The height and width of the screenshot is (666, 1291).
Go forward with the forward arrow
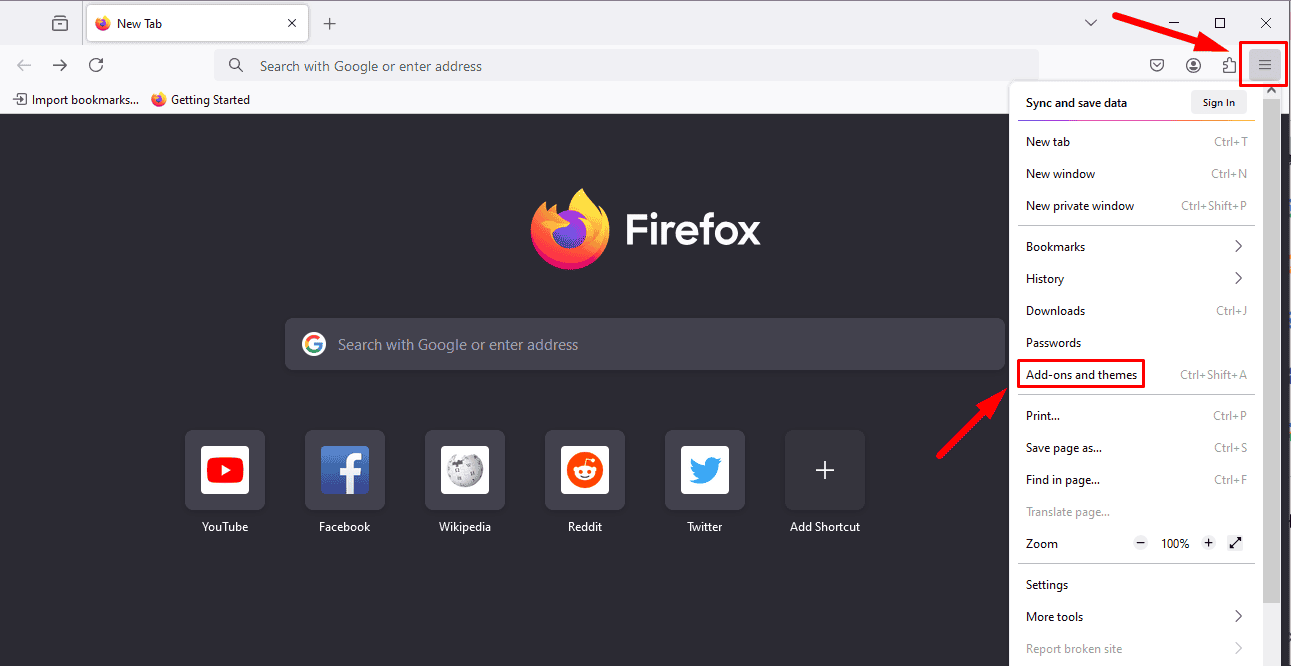(x=60, y=65)
